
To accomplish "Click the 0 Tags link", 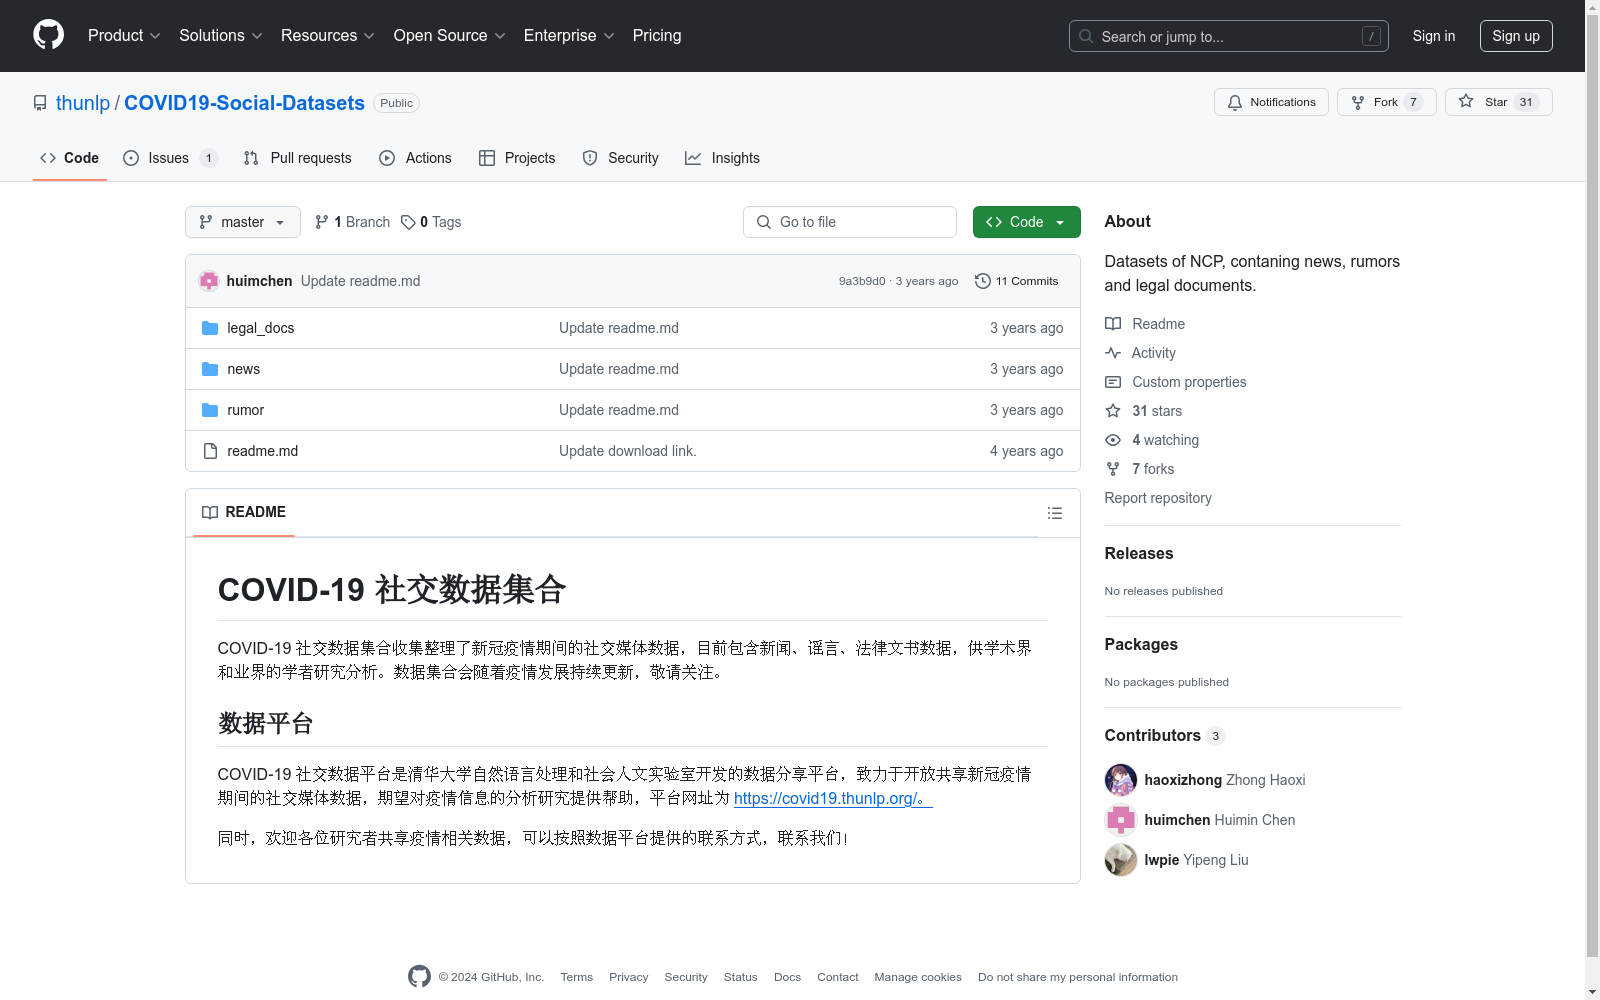I will click(x=431, y=222).
